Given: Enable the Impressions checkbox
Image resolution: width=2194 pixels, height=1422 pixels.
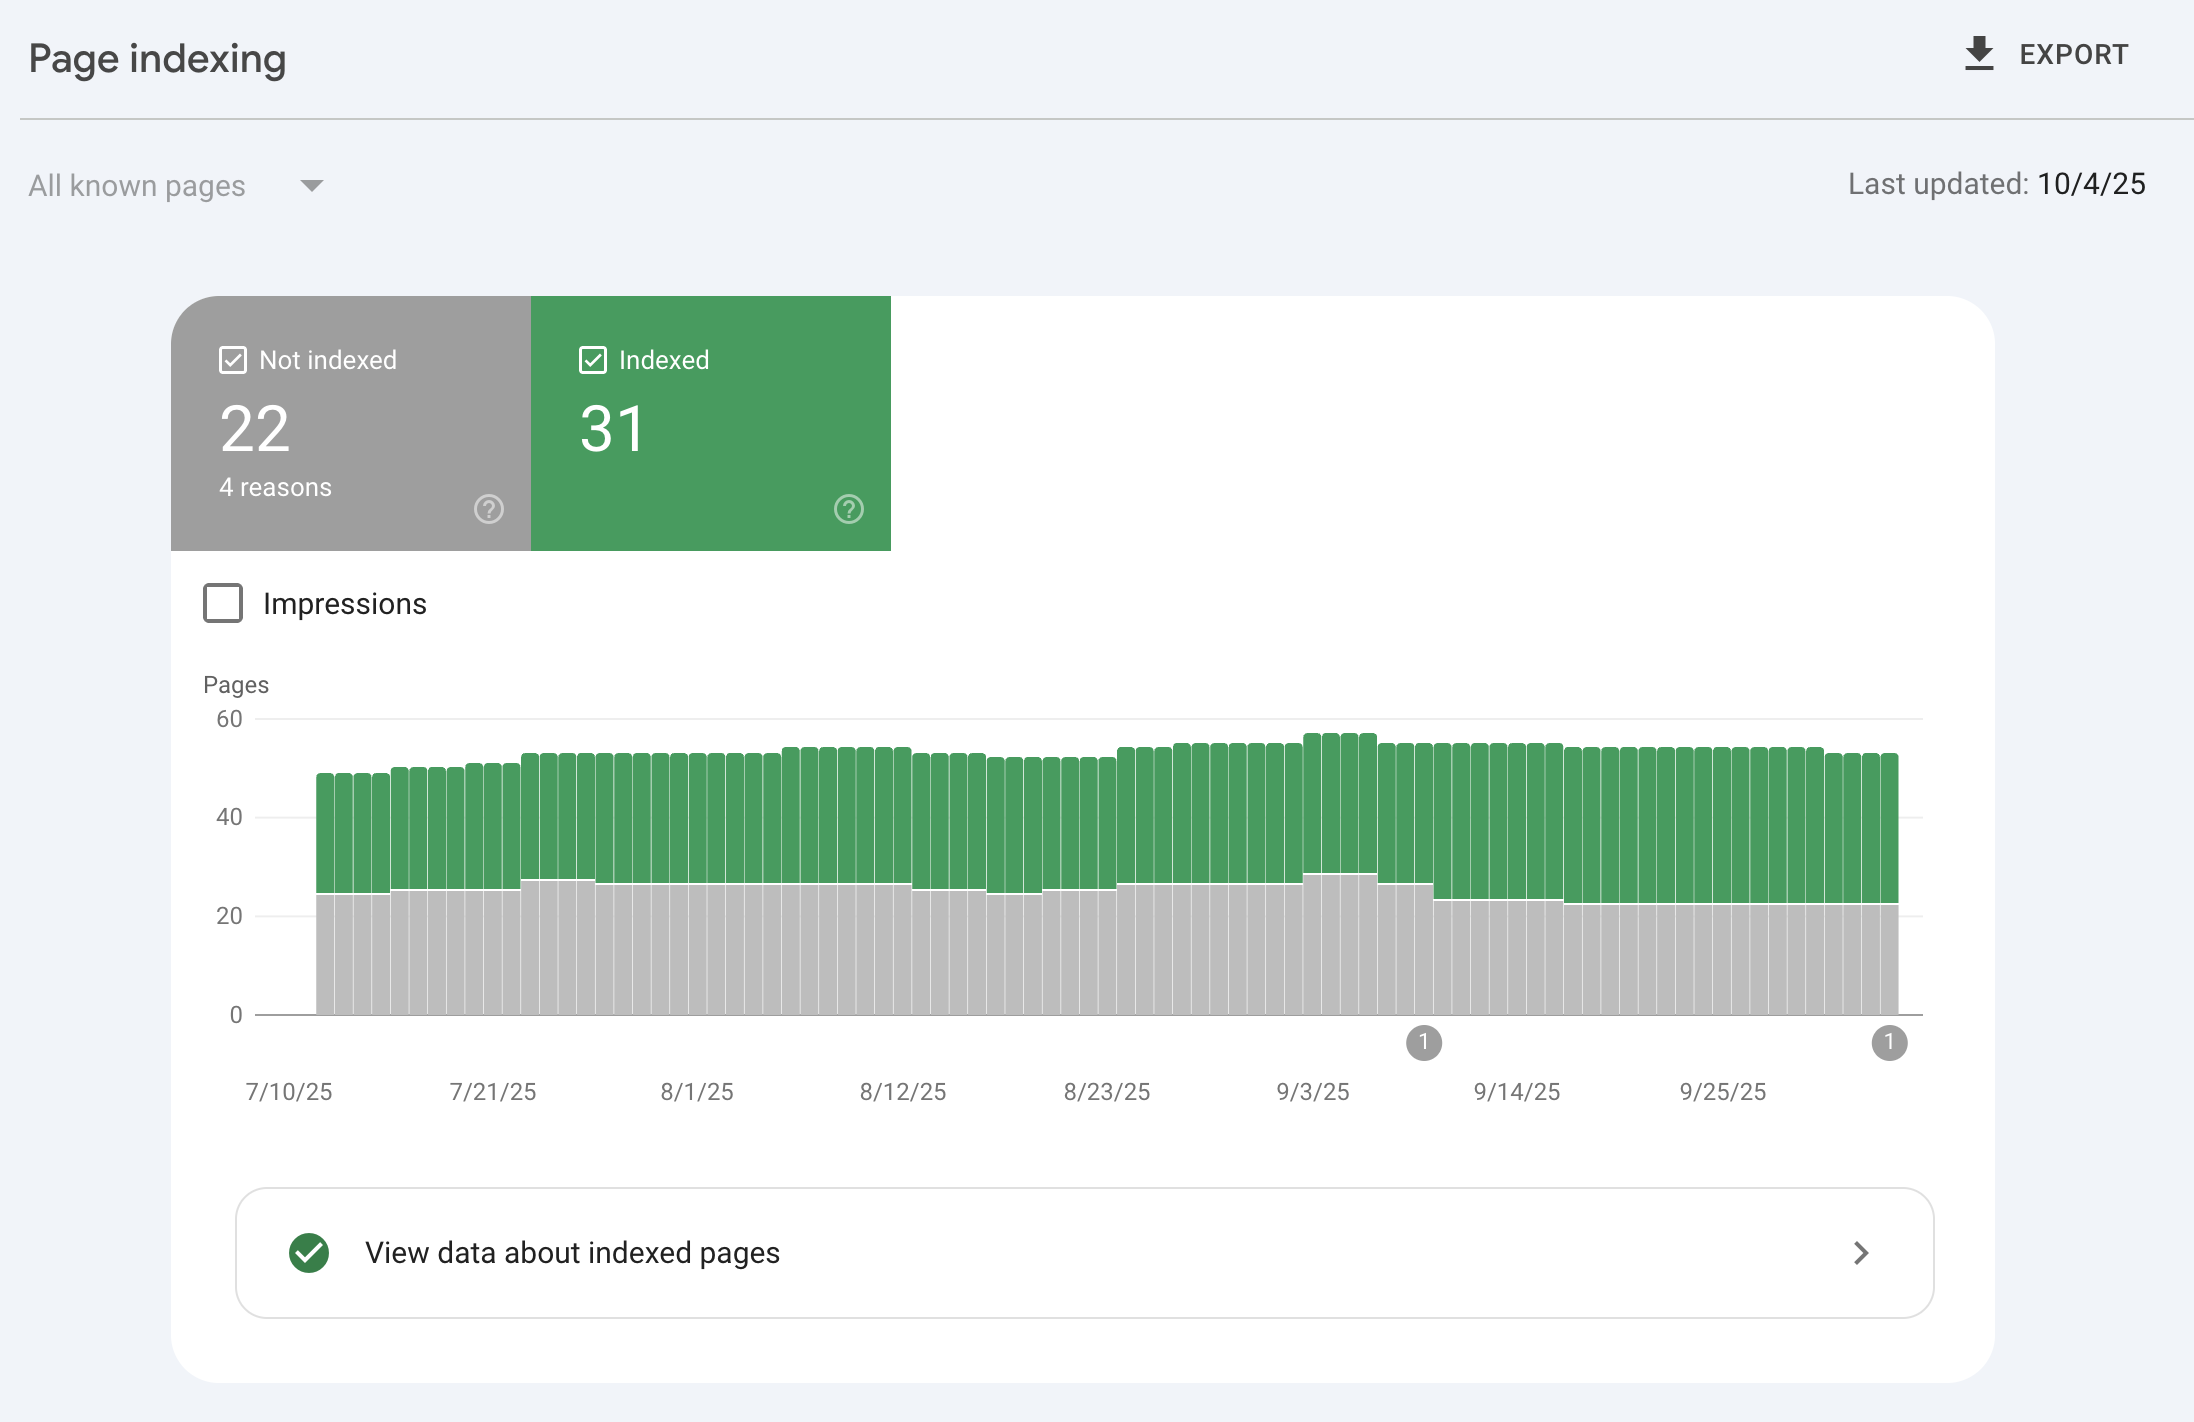Looking at the screenshot, I should (x=223, y=603).
